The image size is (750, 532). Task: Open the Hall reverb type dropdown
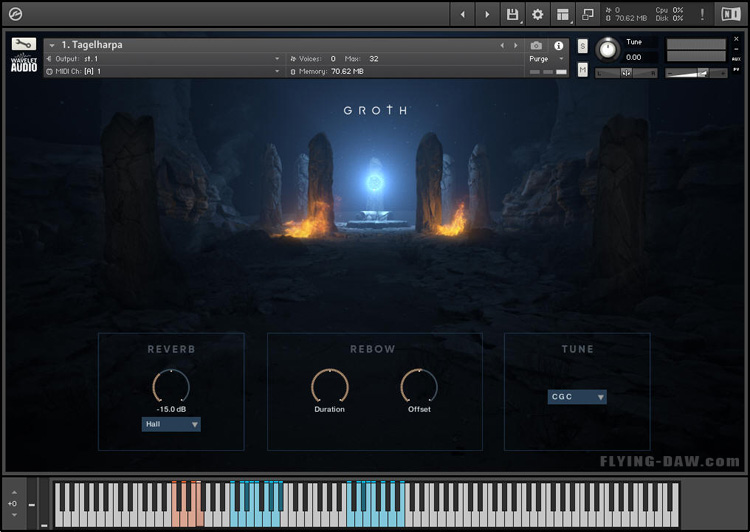(x=171, y=424)
